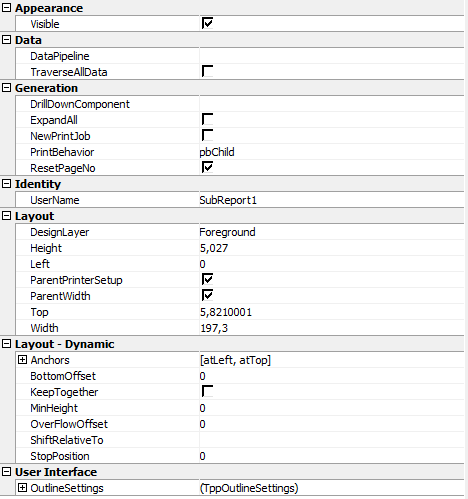Image resolution: width=468 pixels, height=499 pixels.
Task: Disable the ResetPageNo checkbox
Action: [x=207, y=167]
